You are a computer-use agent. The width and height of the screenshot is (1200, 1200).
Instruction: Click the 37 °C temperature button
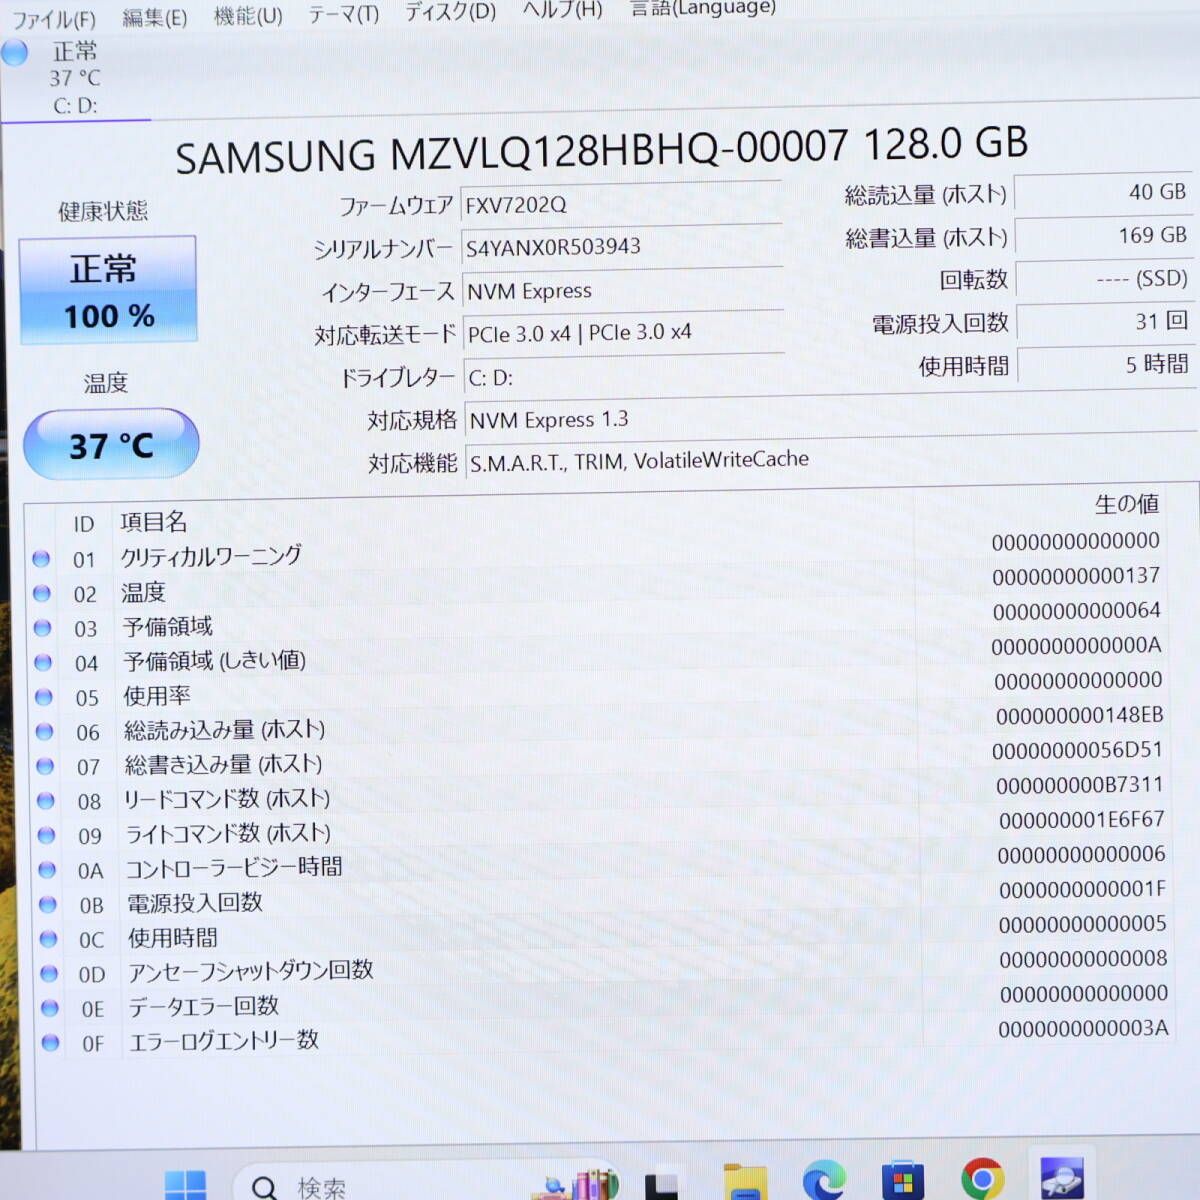(x=111, y=444)
